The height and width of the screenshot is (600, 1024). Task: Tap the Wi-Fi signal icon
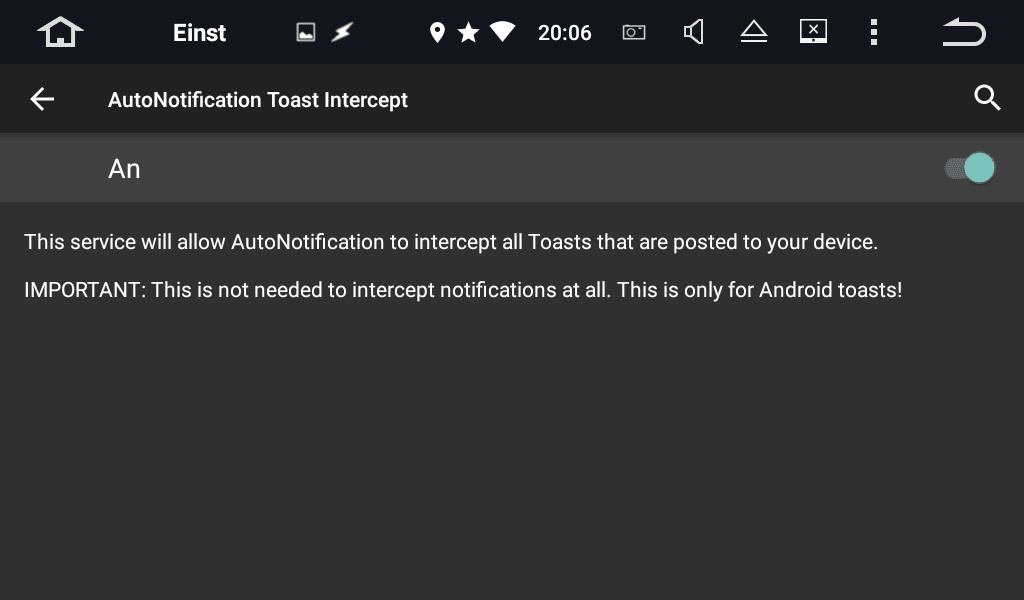[x=502, y=31]
